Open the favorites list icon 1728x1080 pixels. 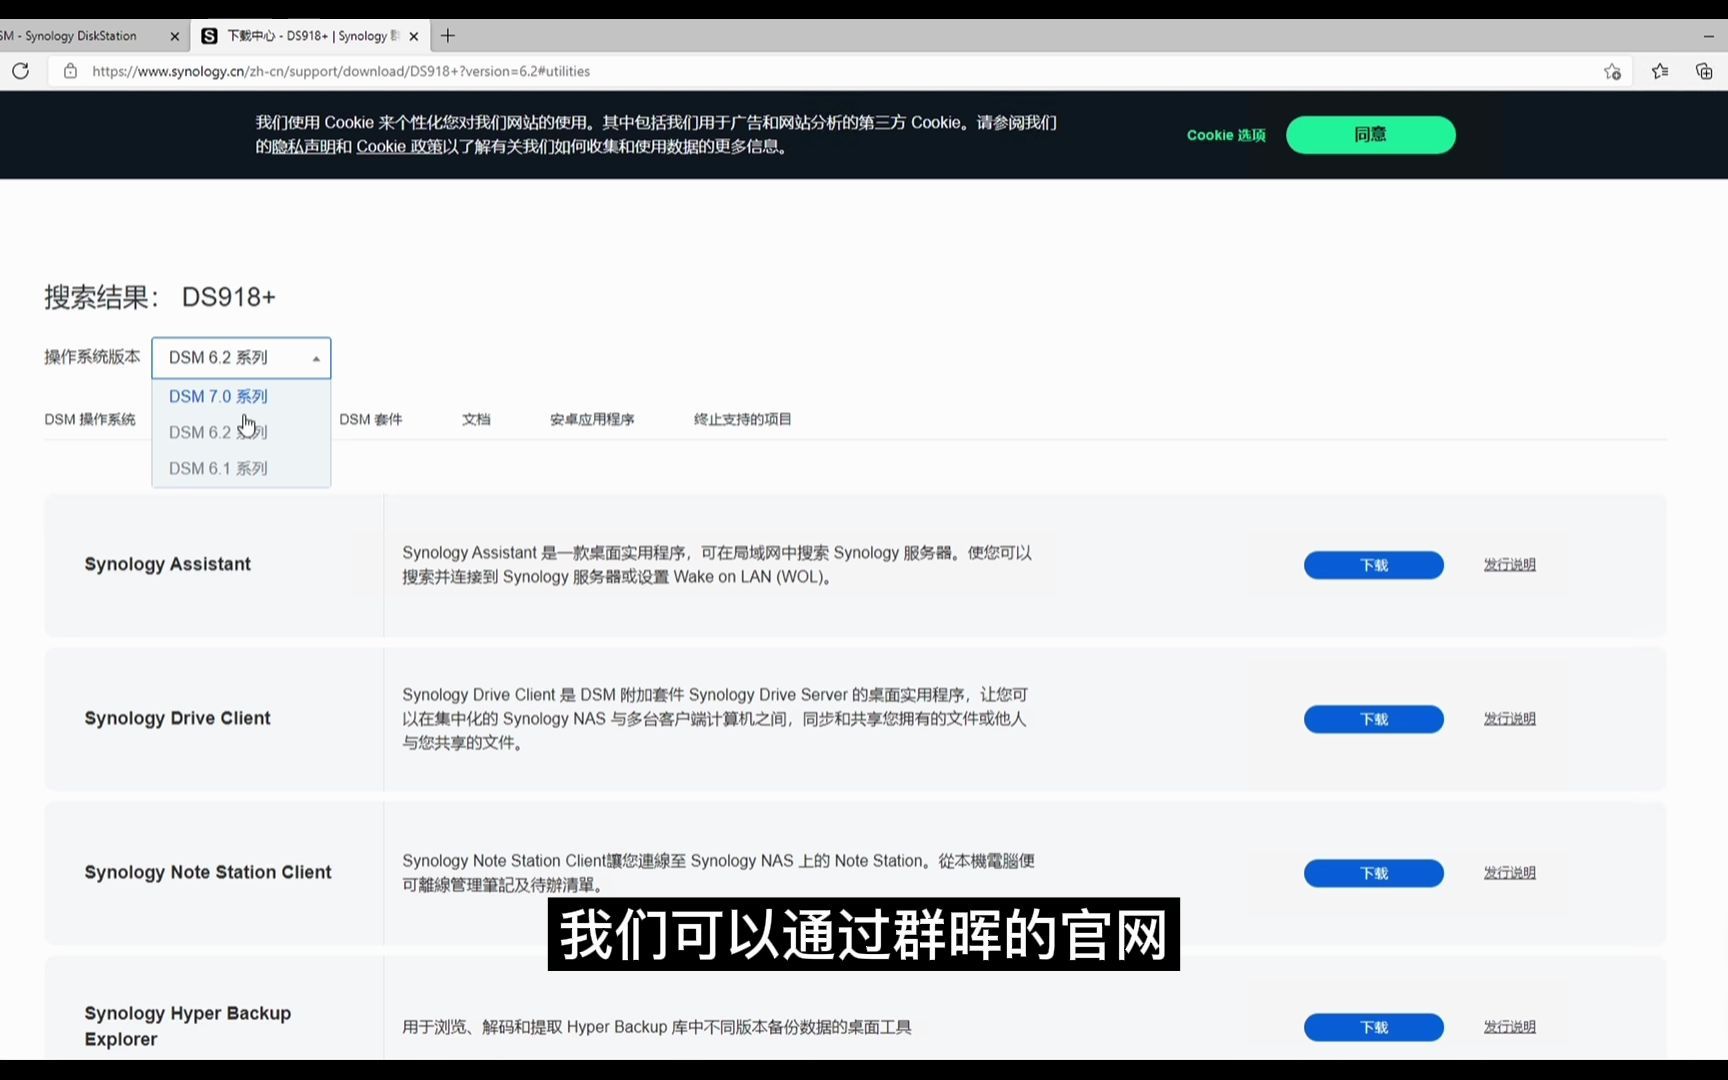(x=1660, y=71)
